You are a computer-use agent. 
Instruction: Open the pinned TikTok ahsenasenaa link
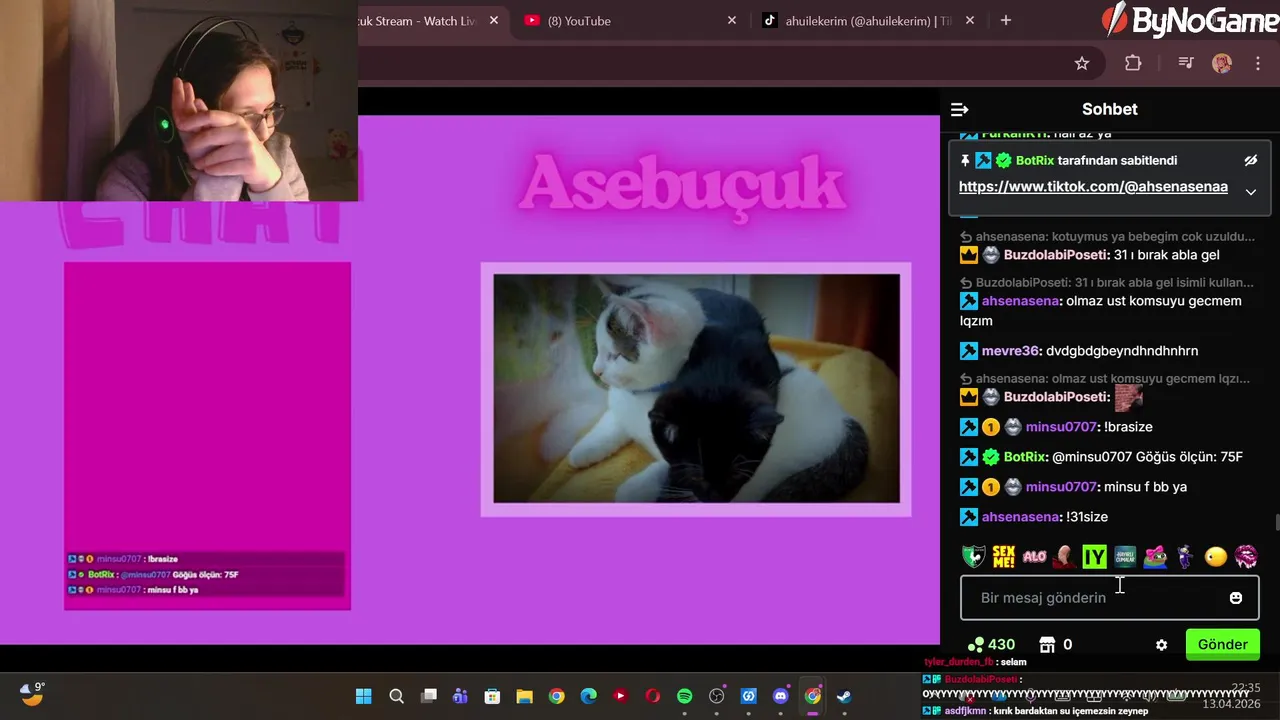[1093, 187]
